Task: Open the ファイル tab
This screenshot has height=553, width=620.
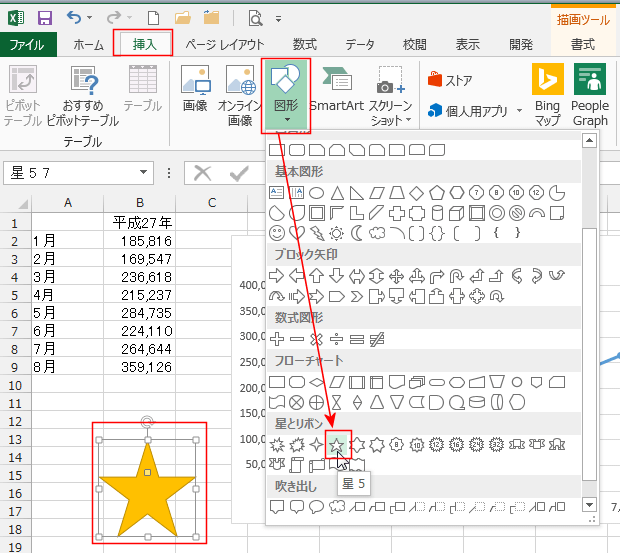Action: click(27, 44)
